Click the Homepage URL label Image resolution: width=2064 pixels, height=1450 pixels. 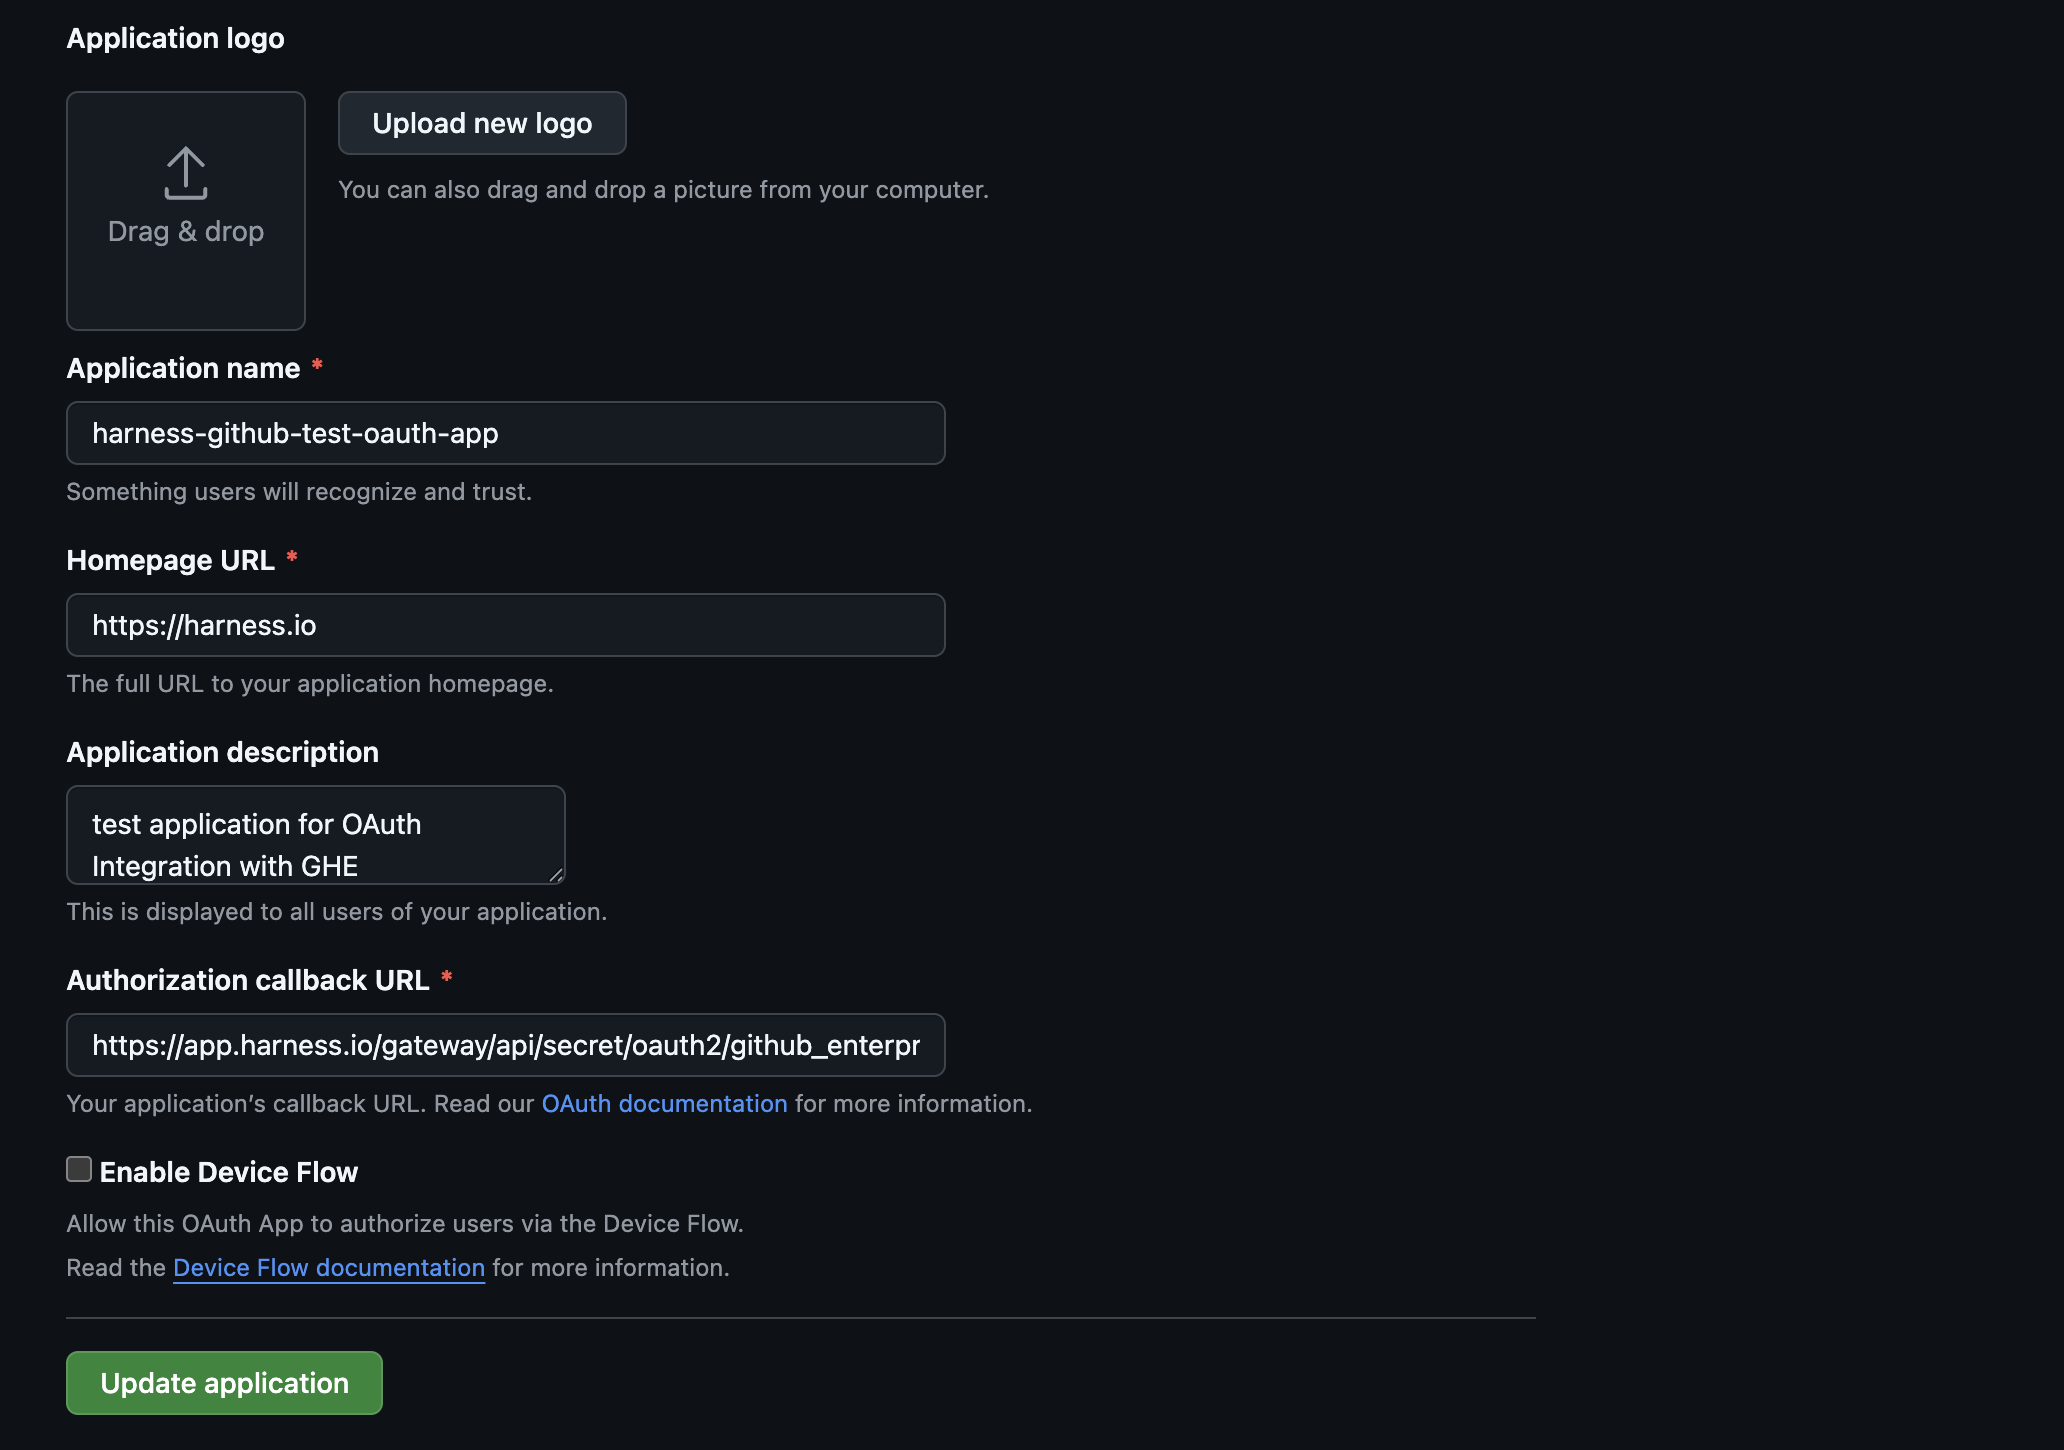170,560
